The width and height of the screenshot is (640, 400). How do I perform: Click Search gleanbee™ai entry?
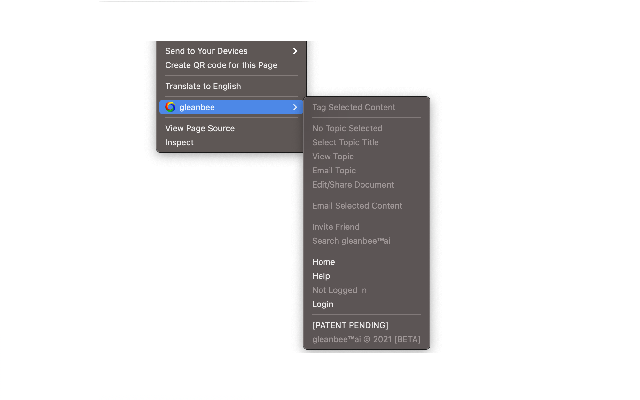(x=350, y=241)
